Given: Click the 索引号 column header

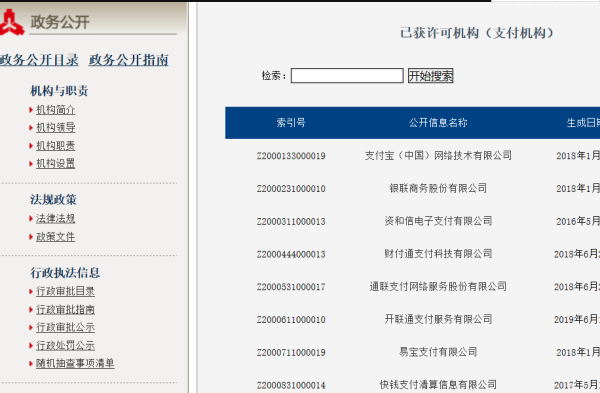Looking at the screenshot, I should coord(291,123).
